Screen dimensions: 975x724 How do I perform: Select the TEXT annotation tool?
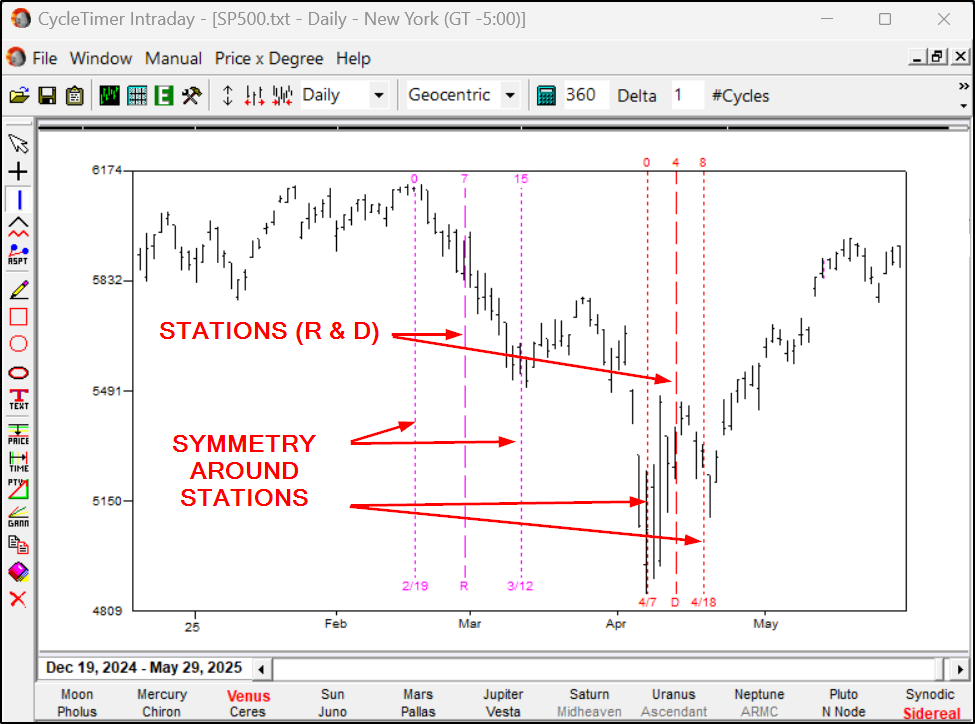click(17, 397)
